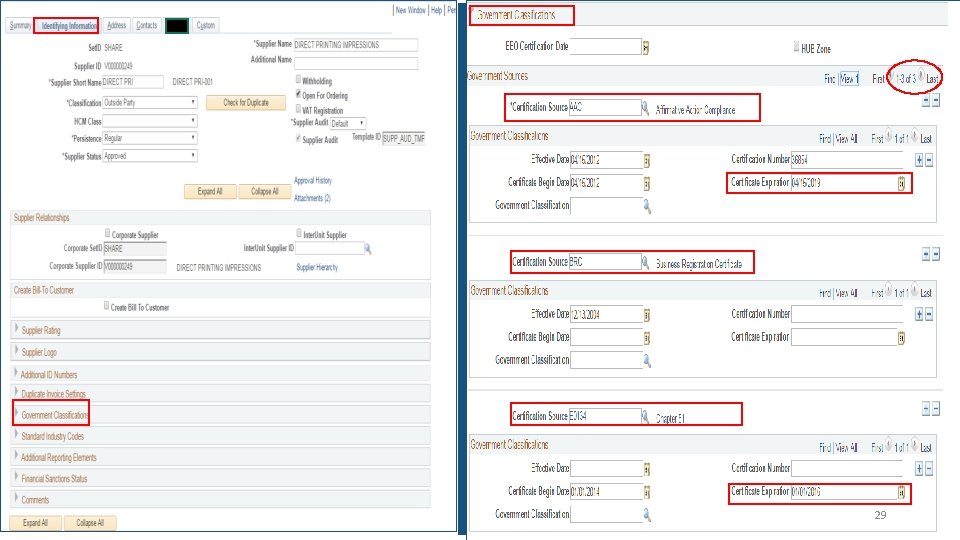Switch to the Identifying Information tab

click(69, 26)
